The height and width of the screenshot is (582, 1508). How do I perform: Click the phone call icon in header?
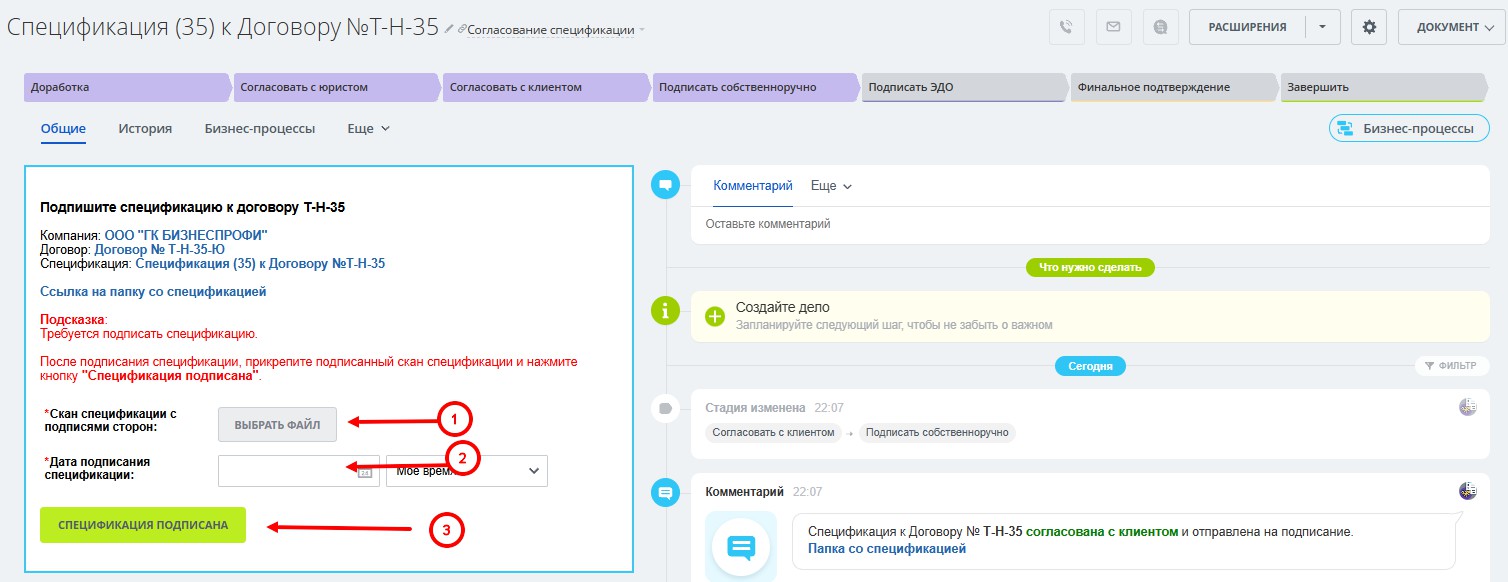[x=1067, y=27]
